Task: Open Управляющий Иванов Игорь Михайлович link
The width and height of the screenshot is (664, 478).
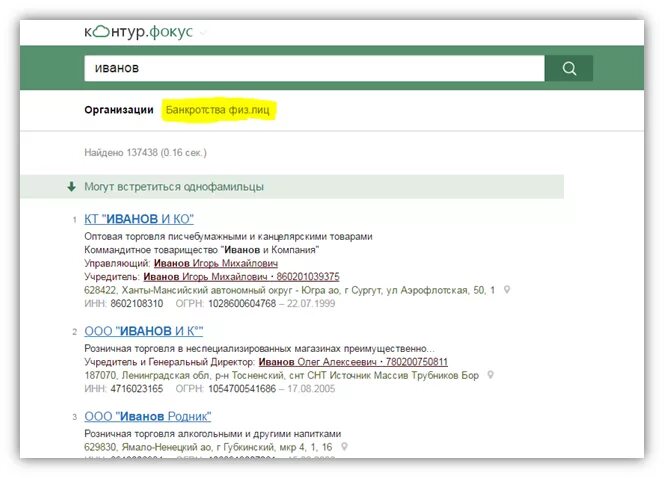Action: click(216, 263)
